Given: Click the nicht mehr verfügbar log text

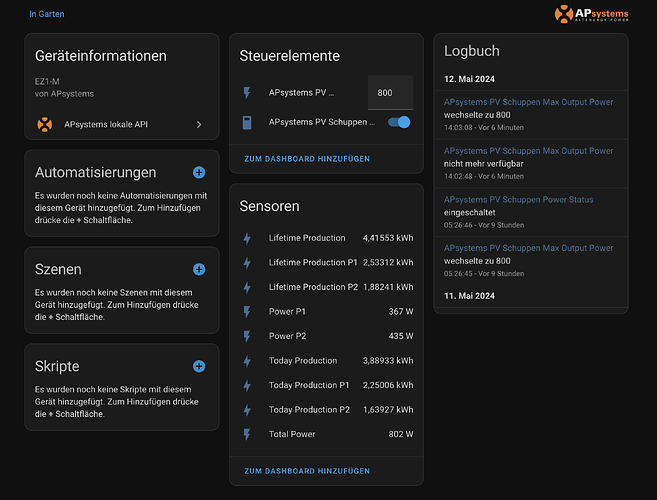Looking at the screenshot, I should [x=484, y=163].
